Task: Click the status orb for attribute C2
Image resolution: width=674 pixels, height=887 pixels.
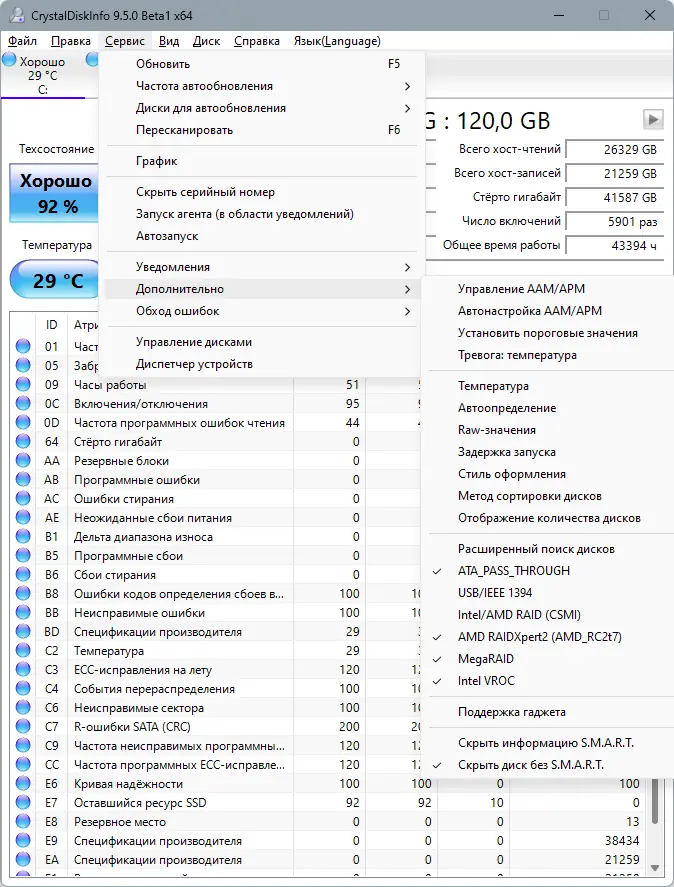Action: pos(23,651)
